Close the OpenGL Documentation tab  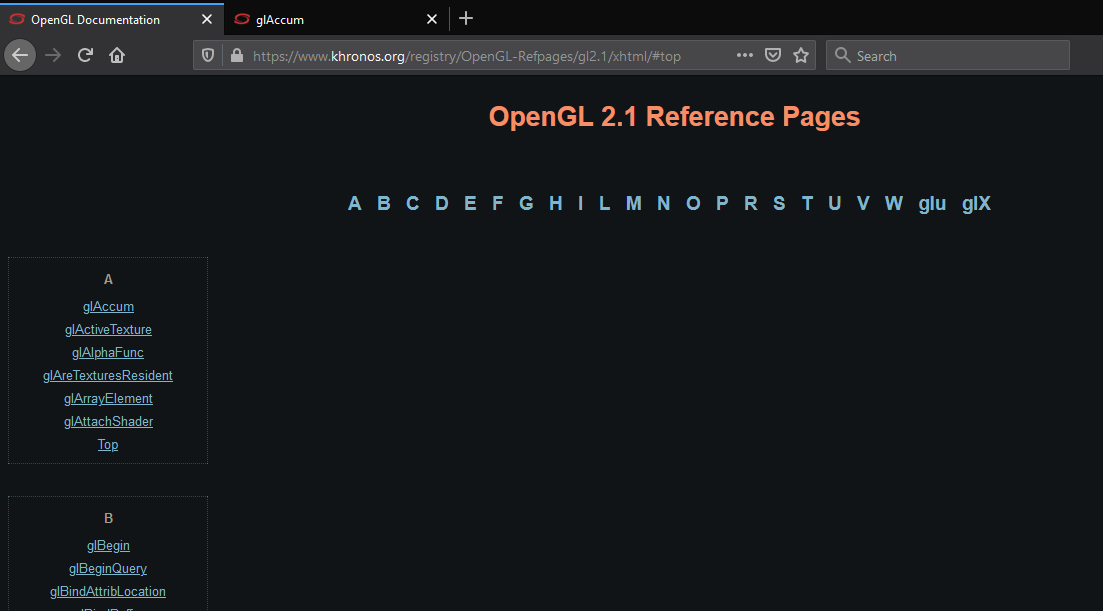pyautogui.click(x=207, y=19)
